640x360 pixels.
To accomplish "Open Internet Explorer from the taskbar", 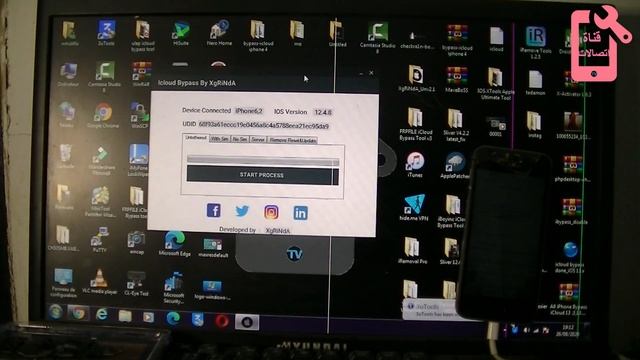I will [x=101, y=314].
